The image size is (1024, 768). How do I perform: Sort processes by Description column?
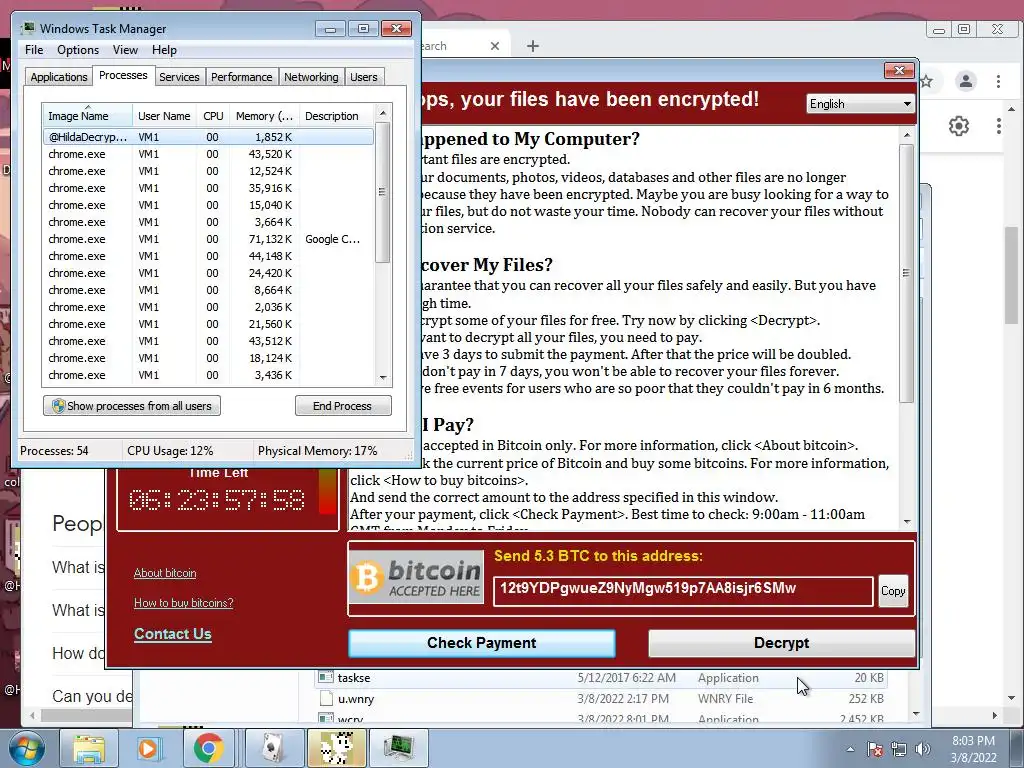click(x=336, y=116)
